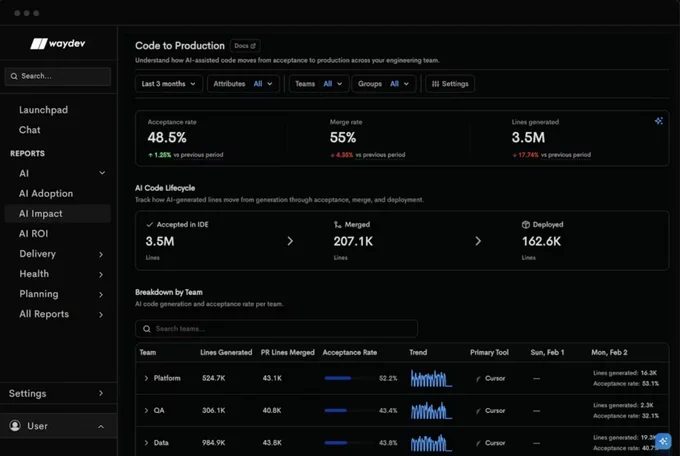Open the Data row trend sparkline
Viewport: 680px width, 456px height.
(x=431, y=443)
